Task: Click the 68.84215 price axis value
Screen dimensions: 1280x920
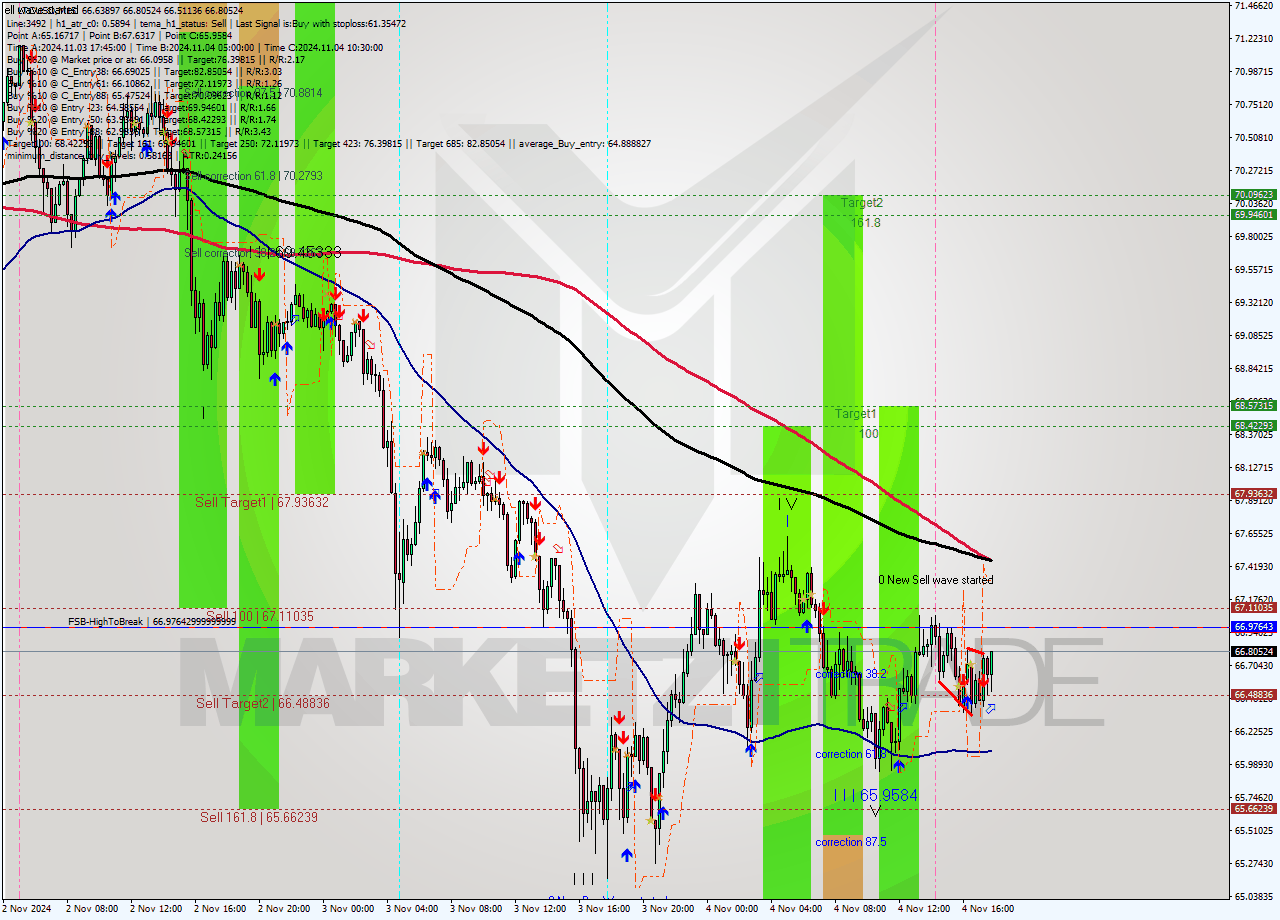Action: coord(1254,368)
